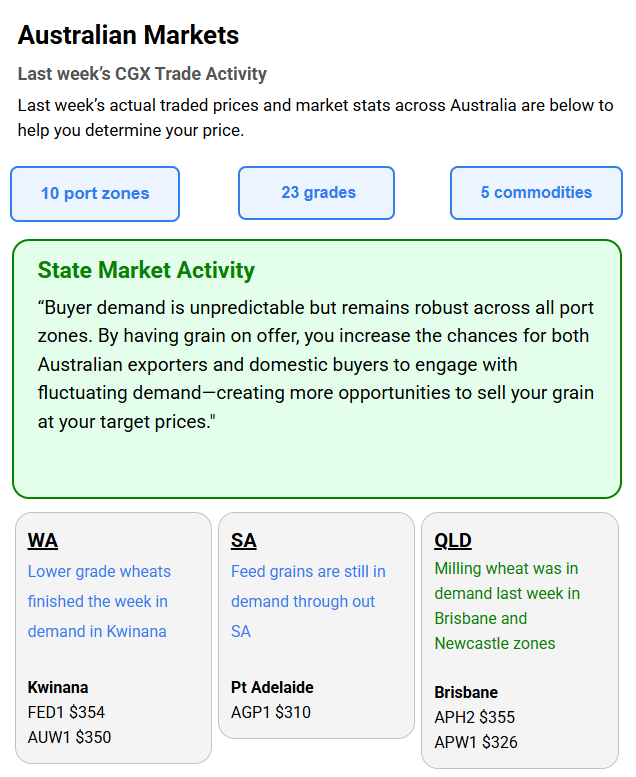Click the feed grains in demand text
636x777 pixels.
click(x=308, y=601)
